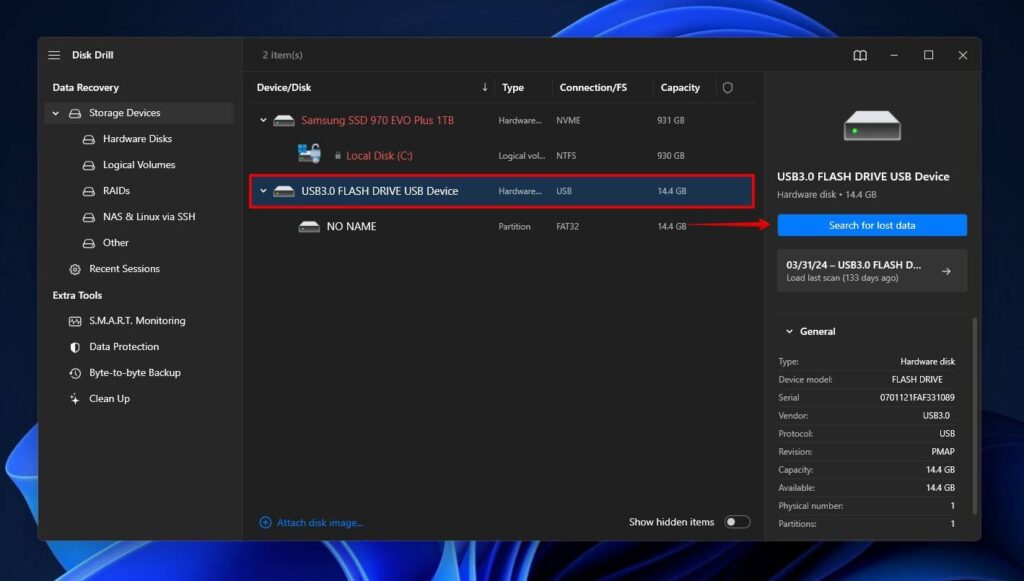Load the 03/31/24 last scan session
Viewport: 1024px width, 581px height.
871,270
